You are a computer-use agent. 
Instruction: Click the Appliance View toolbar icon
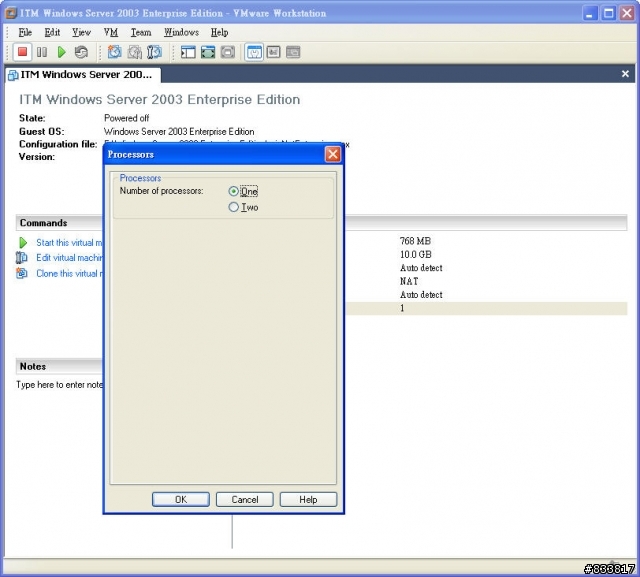click(273, 52)
